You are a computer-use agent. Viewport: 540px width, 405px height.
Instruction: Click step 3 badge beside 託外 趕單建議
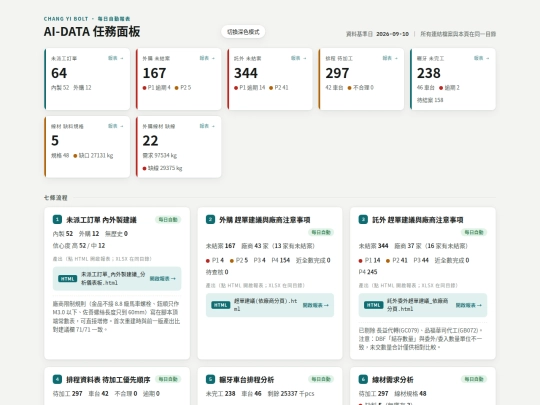click(x=363, y=219)
